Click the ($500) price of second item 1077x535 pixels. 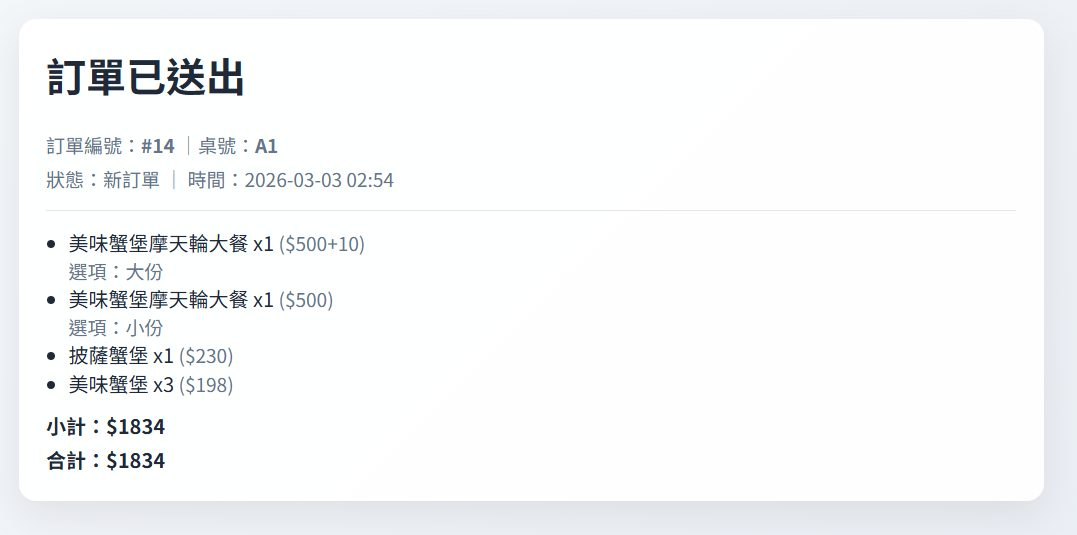[306, 300]
